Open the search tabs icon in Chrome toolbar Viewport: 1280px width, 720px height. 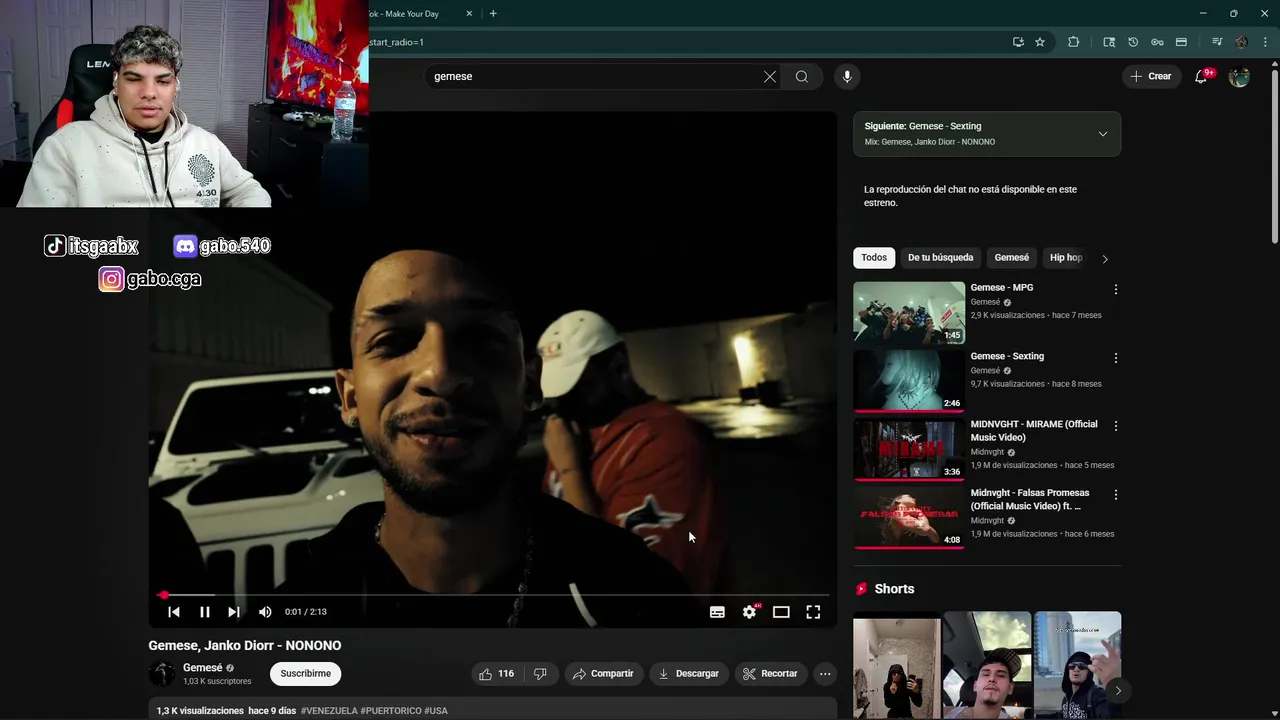(1109, 42)
